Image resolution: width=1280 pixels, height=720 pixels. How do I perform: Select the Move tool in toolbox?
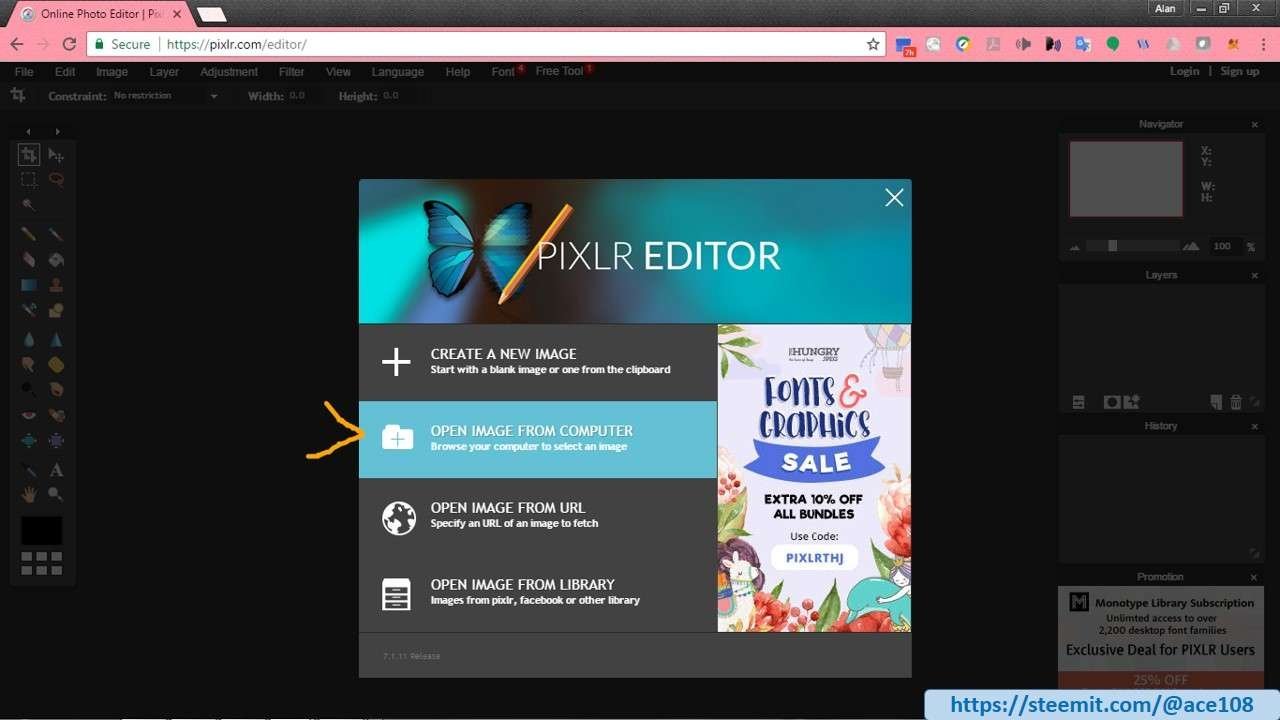point(56,155)
